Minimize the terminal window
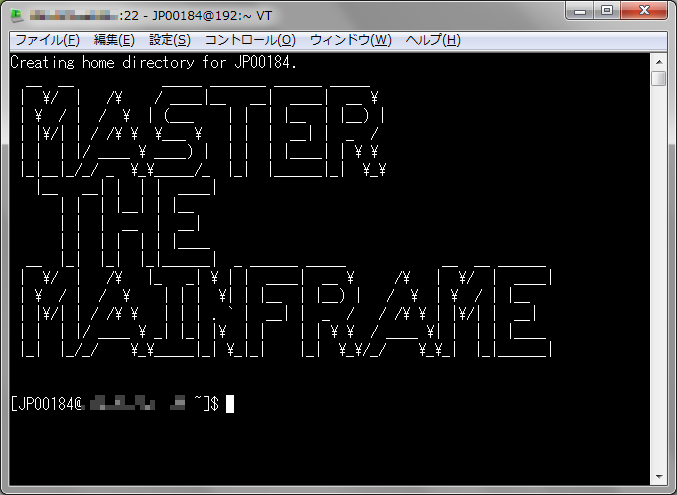The height and width of the screenshot is (495, 677). 580,11
